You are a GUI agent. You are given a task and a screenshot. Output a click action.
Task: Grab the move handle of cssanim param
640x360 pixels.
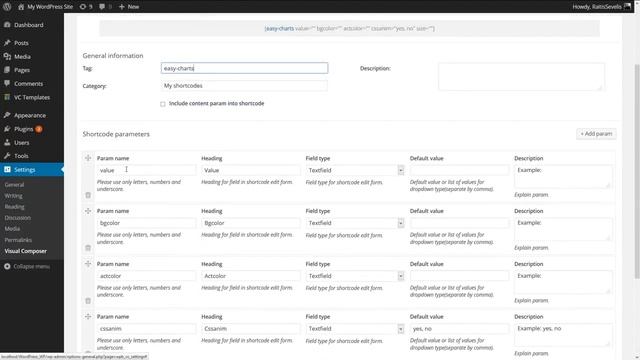[88, 316]
